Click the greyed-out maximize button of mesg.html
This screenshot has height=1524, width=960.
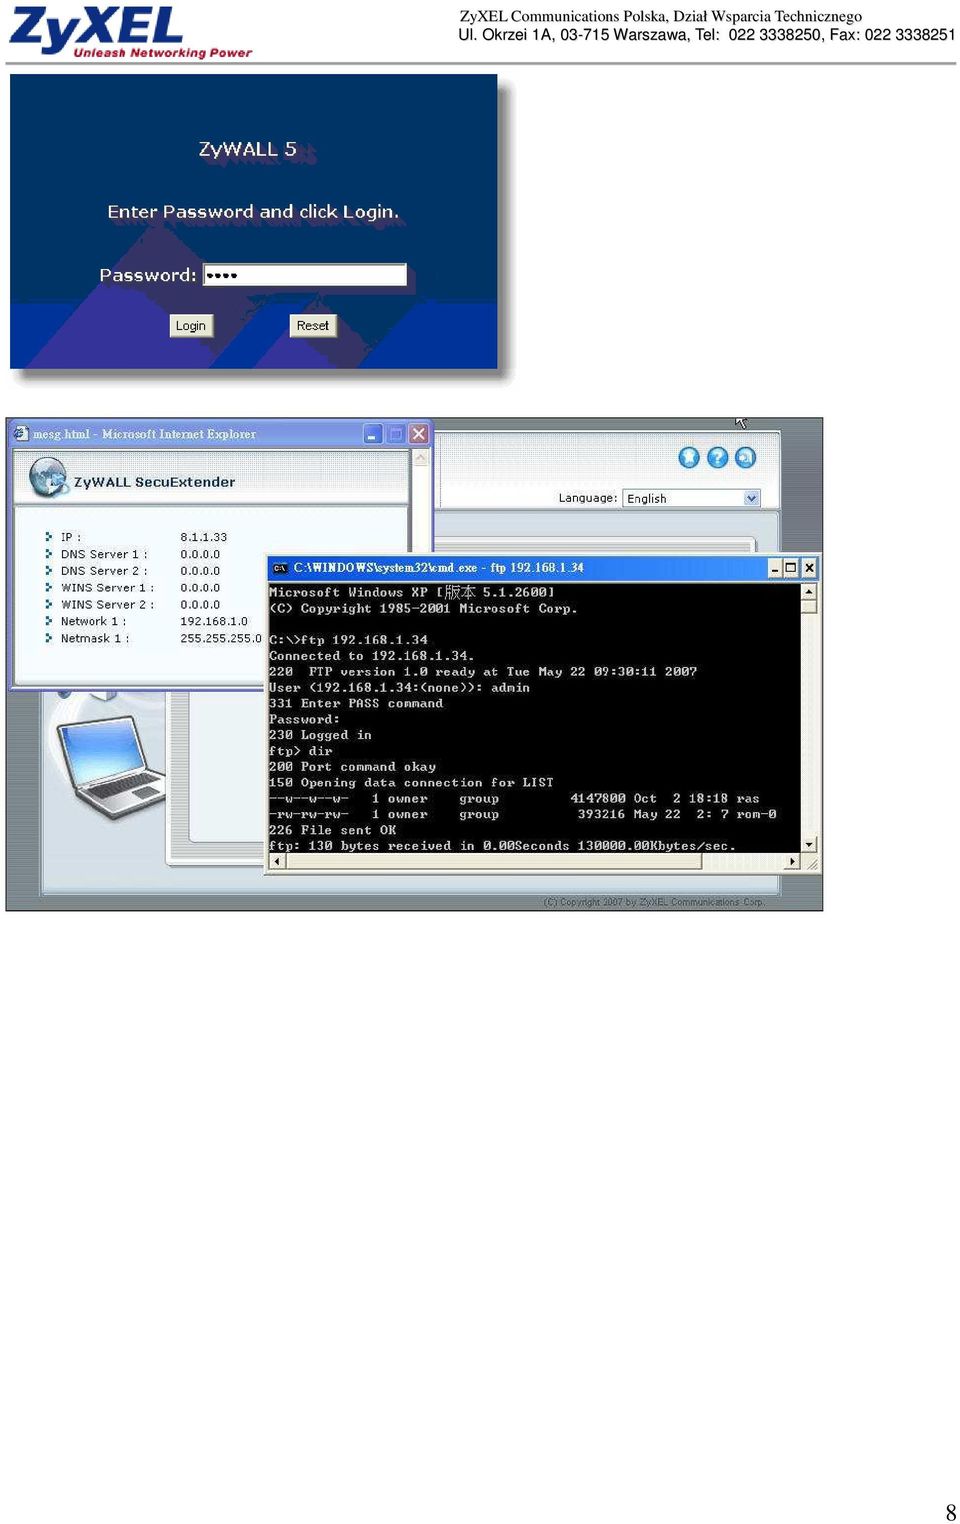tap(396, 434)
